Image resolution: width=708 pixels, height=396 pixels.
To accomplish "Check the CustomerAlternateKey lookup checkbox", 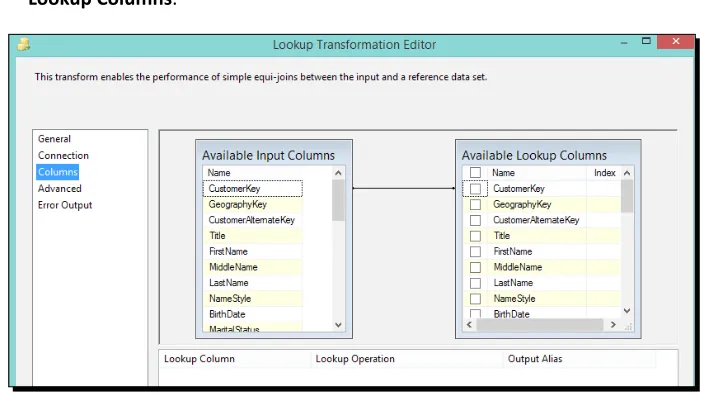I will click(475, 220).
